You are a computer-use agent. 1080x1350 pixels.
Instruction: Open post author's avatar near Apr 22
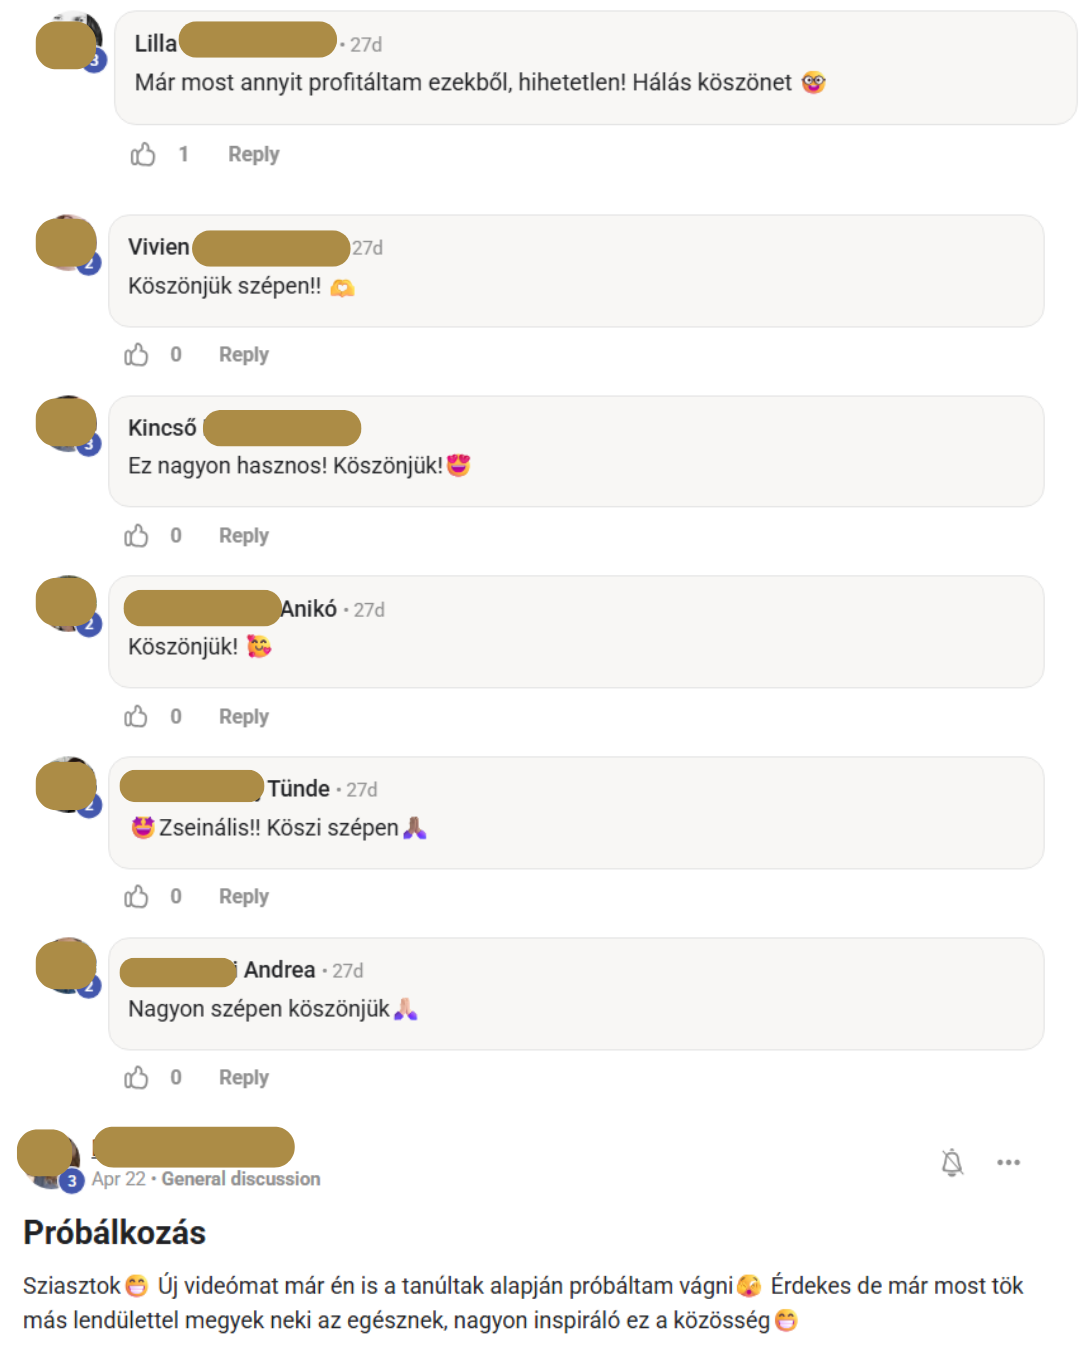pyautogui.click(x=50, y=1158)
